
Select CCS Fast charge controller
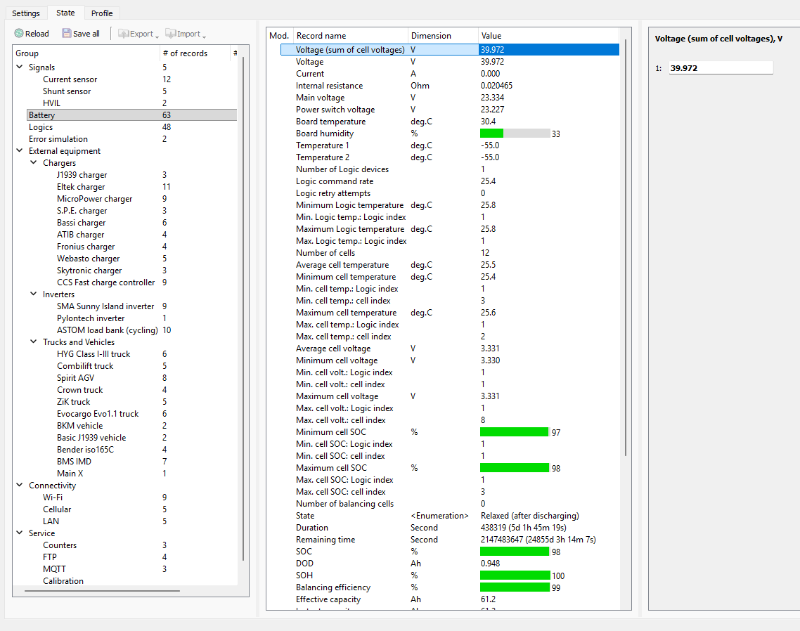(106, 282)
